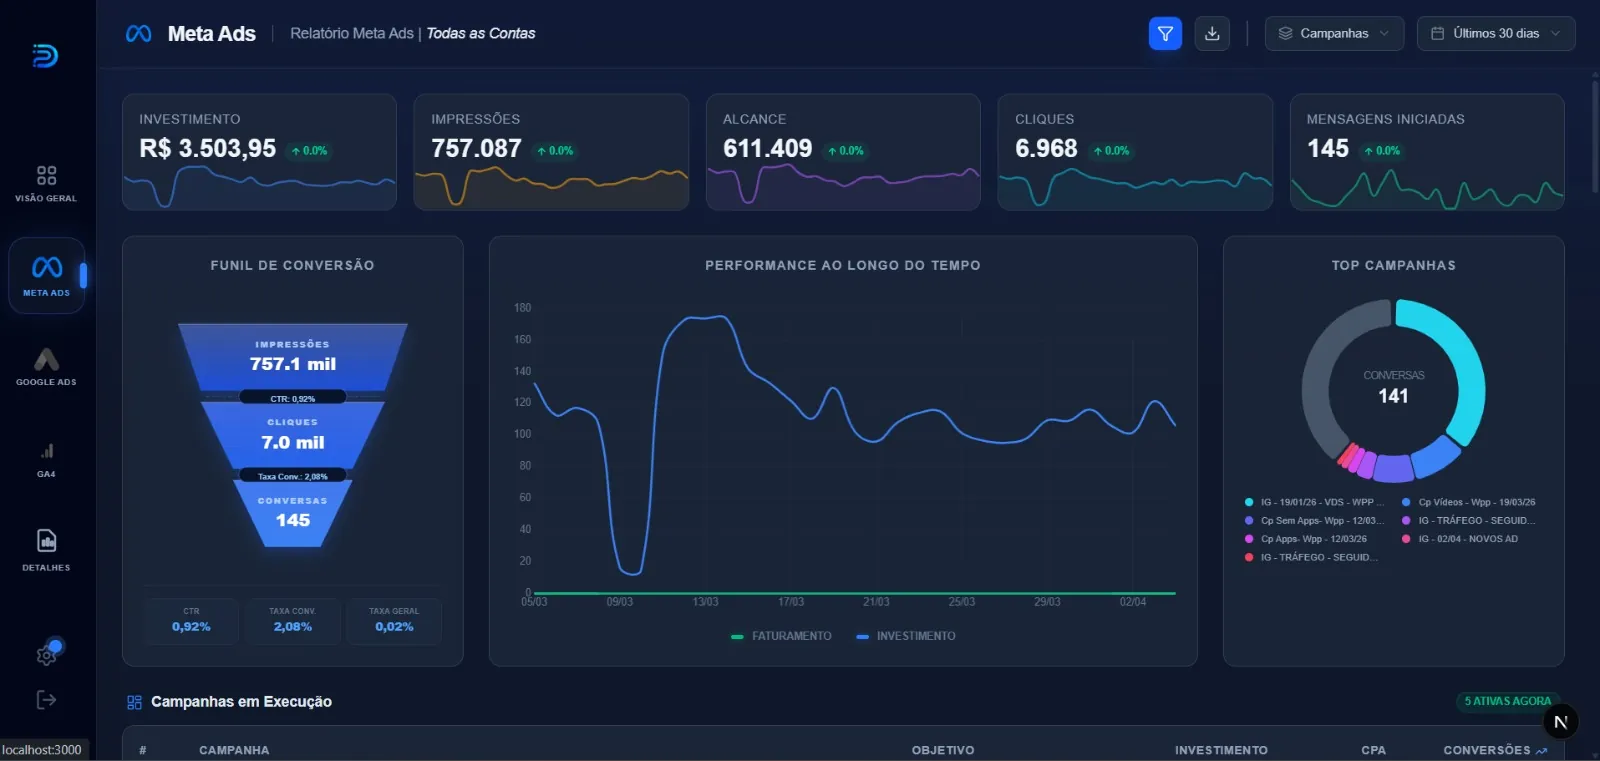Image resolution: width=1600 pixels, height=761 pixels.
Task: Toggle the Cp Sem Apps- Wpp legend entry
Action: click(1314, 521)
